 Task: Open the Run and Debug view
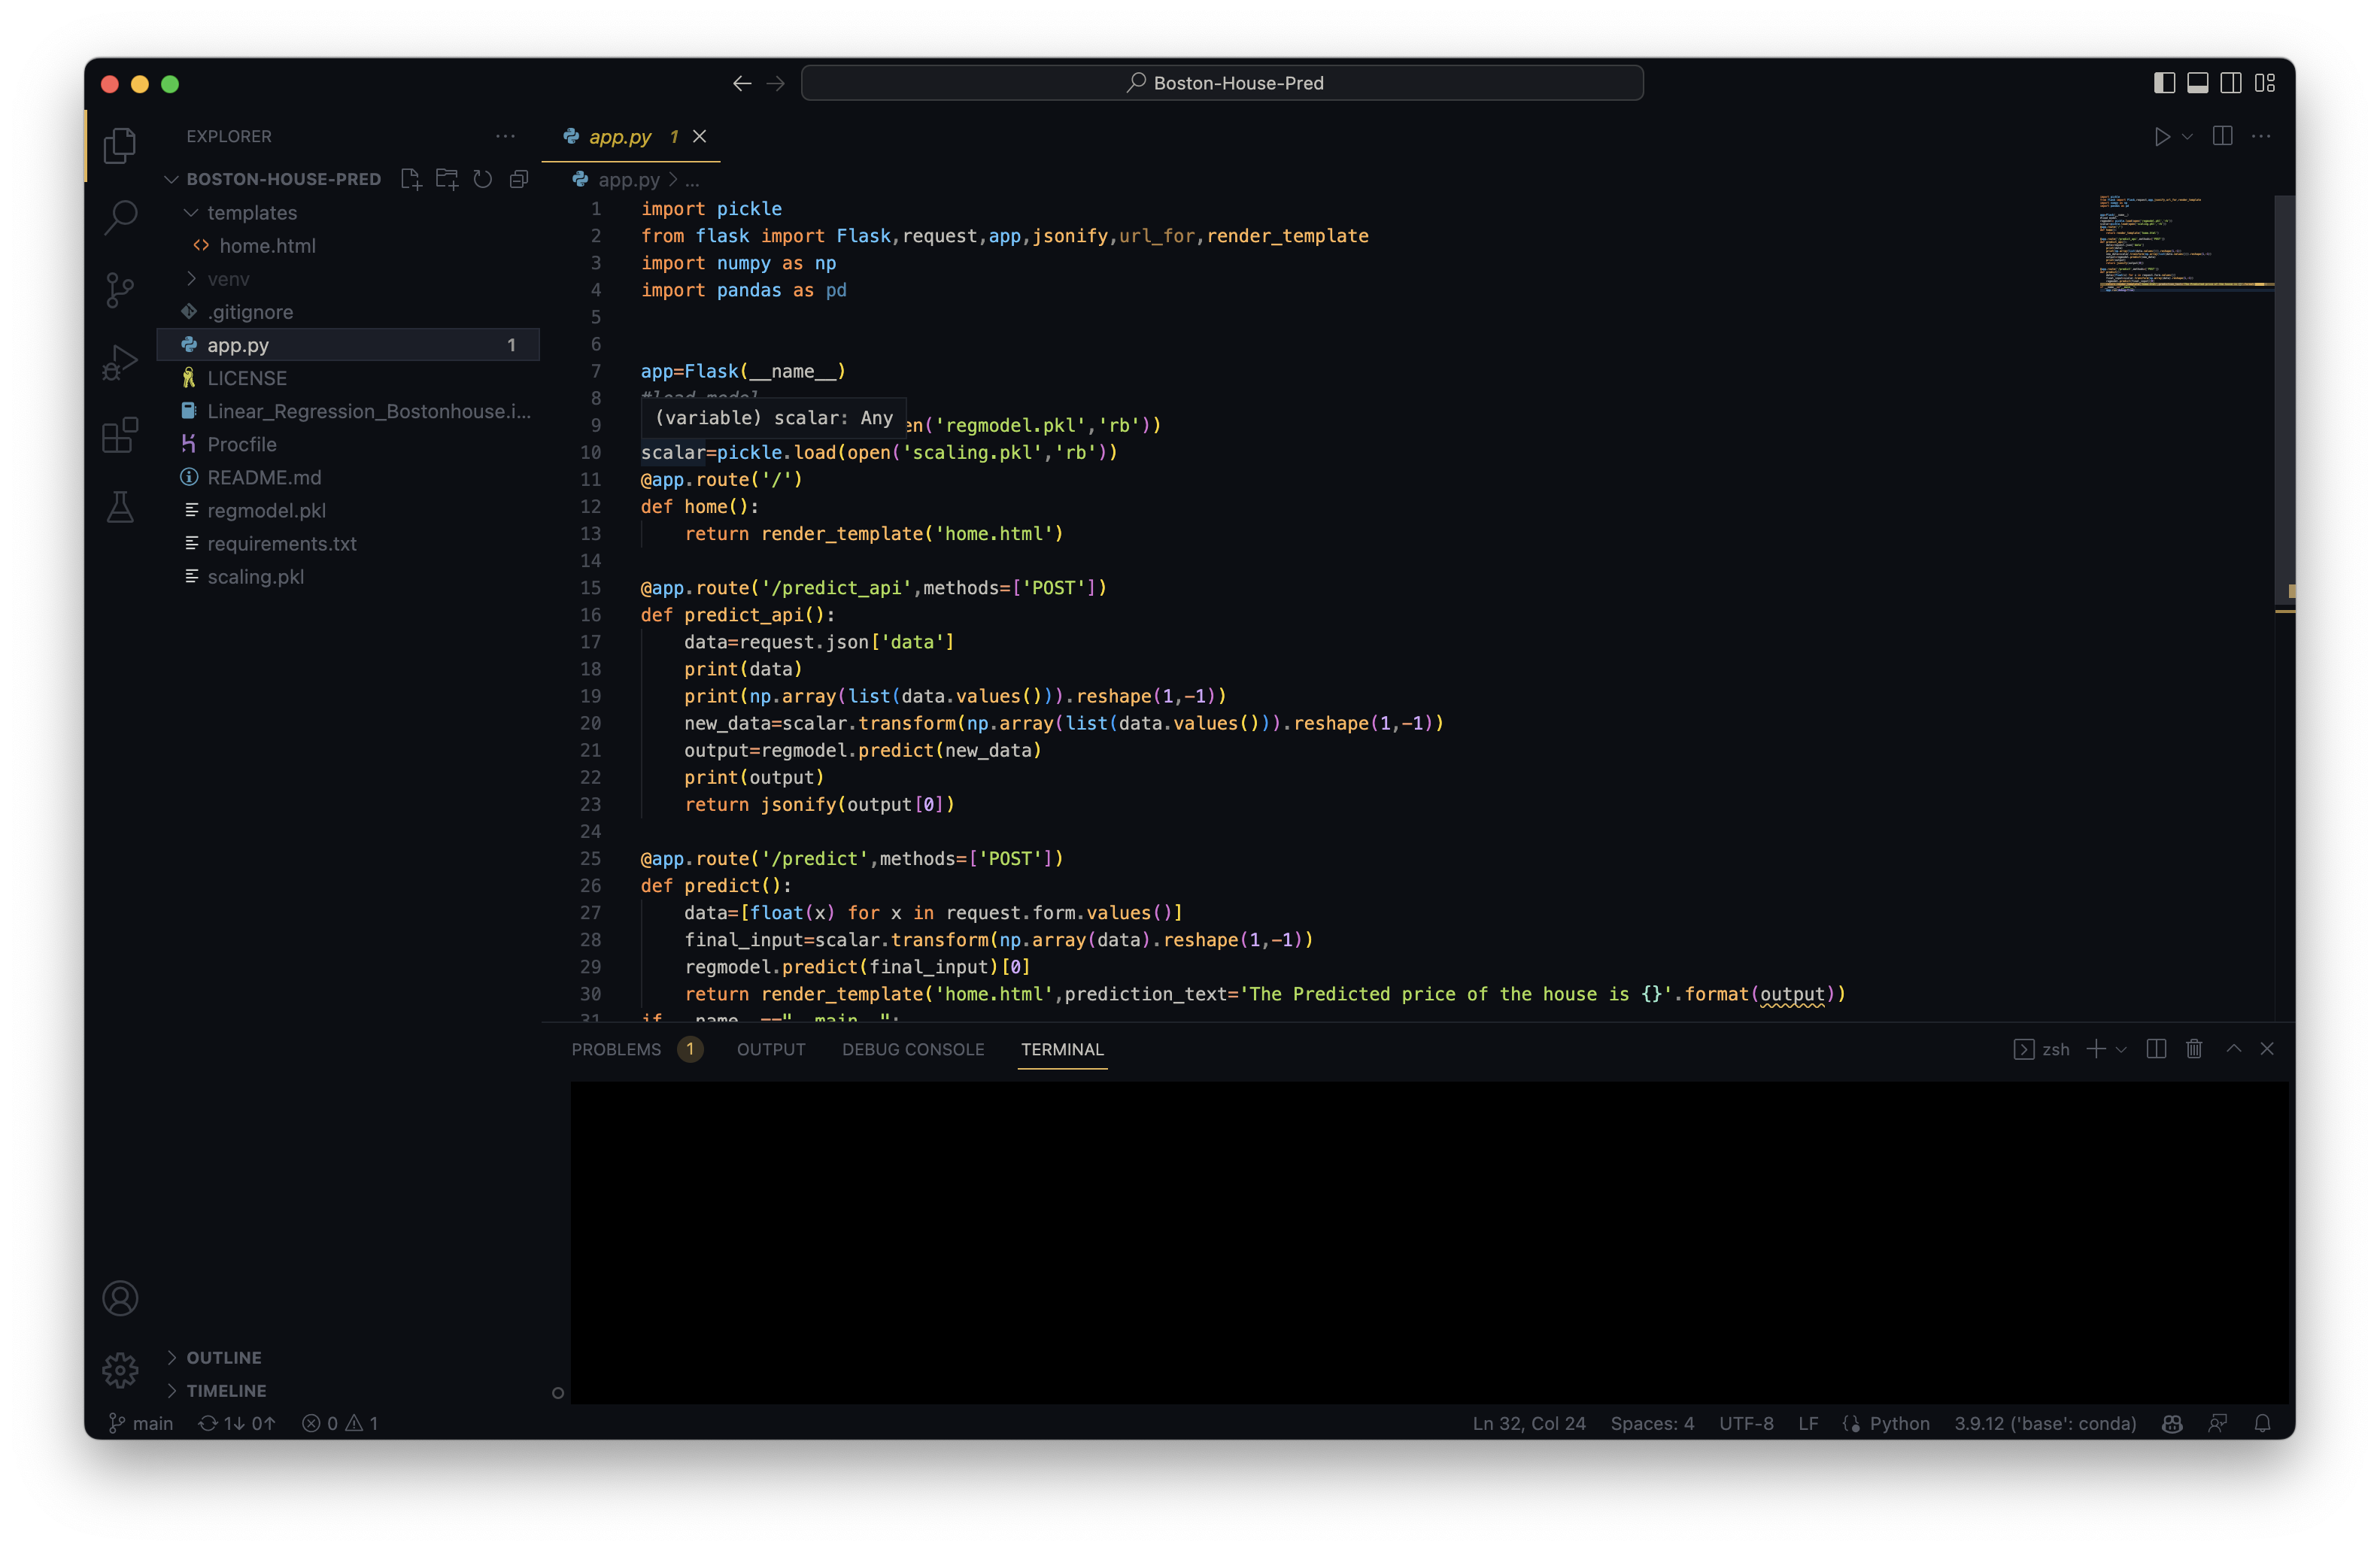click(120, 362)
